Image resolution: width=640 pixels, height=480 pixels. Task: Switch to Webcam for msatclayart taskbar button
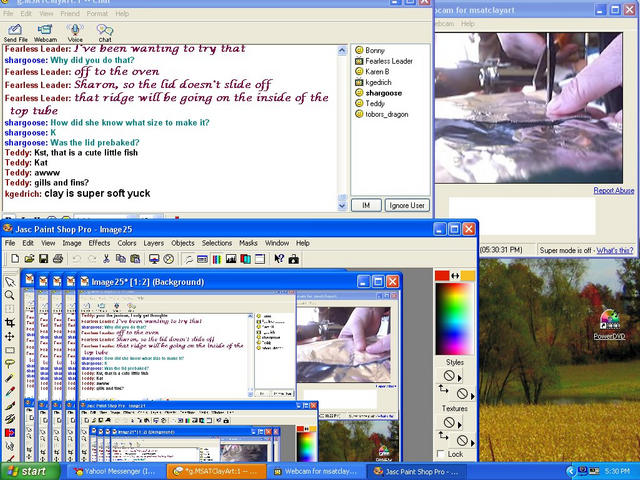316,471
